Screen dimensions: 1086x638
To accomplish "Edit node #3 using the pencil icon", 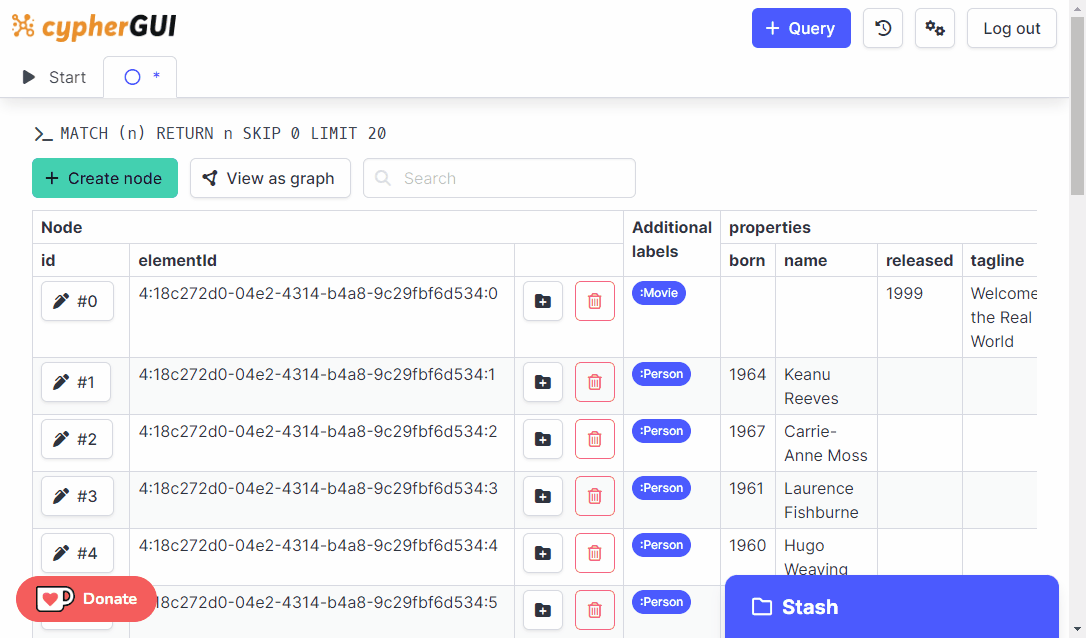I will tap(77, 496).
